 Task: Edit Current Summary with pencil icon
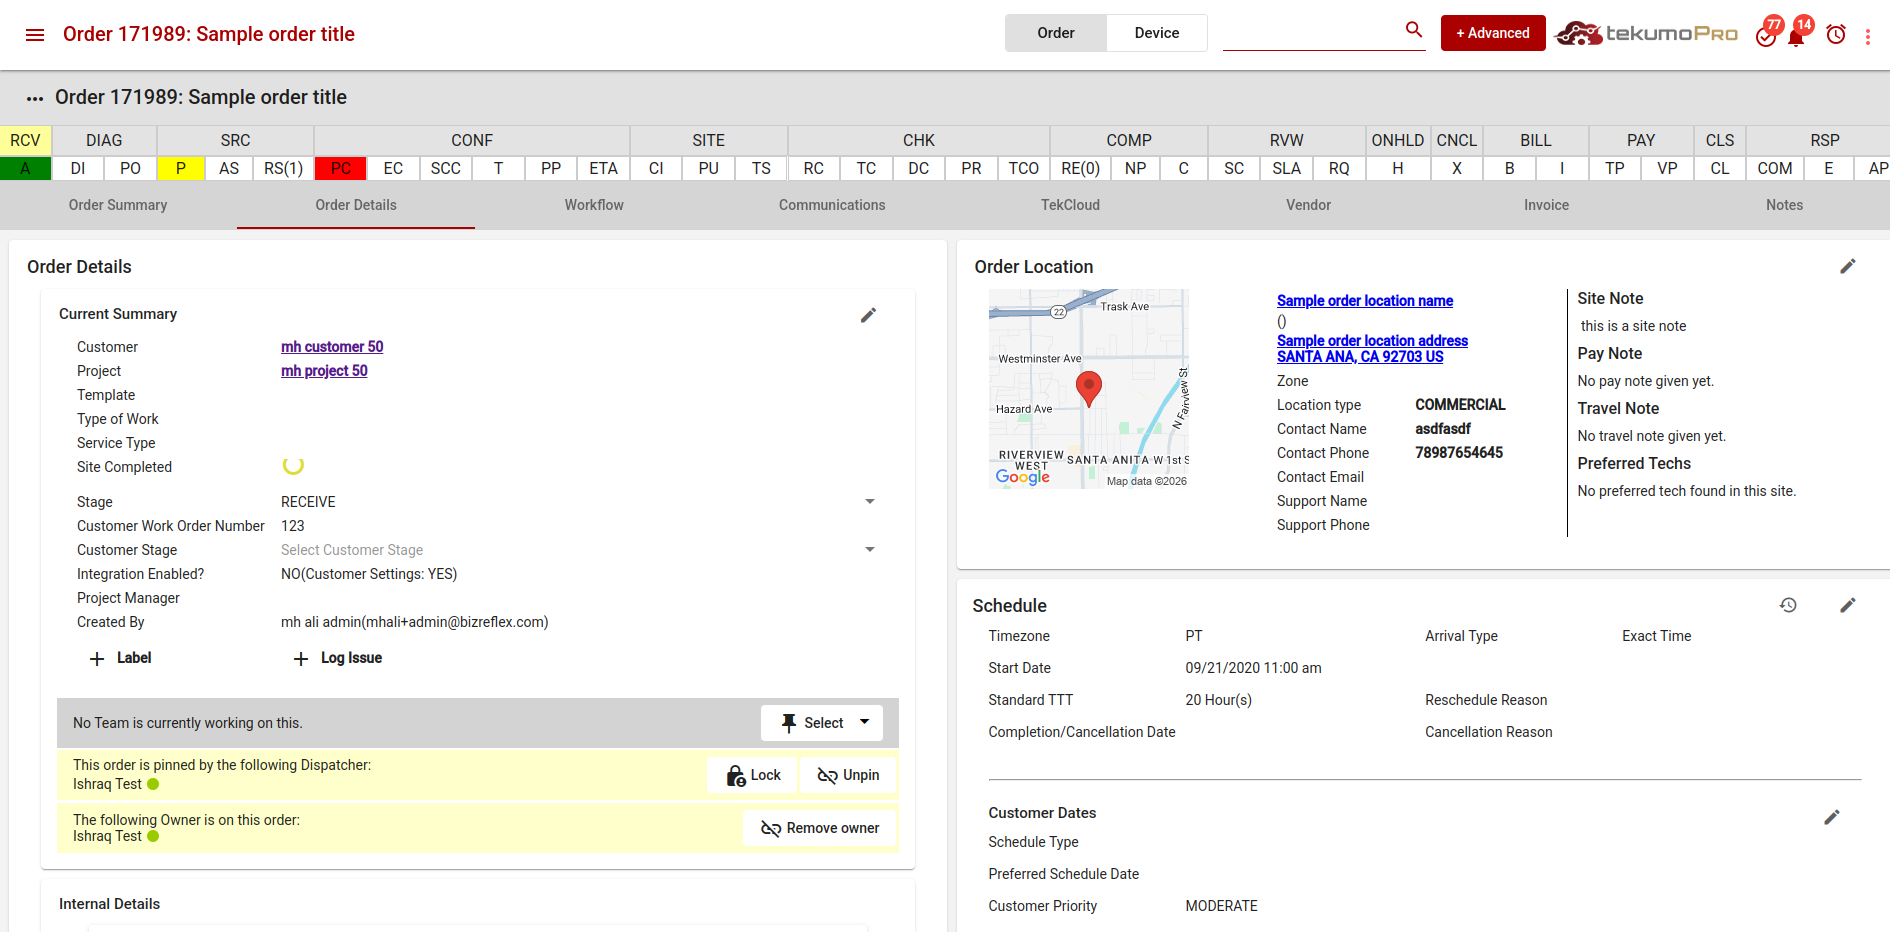tap(868, 315)
